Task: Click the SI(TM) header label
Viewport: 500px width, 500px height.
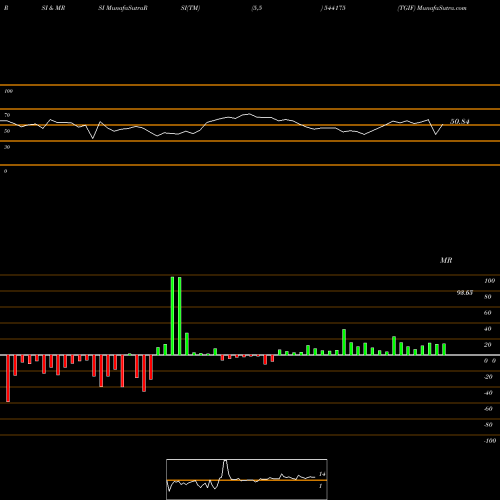Action: 190,8
